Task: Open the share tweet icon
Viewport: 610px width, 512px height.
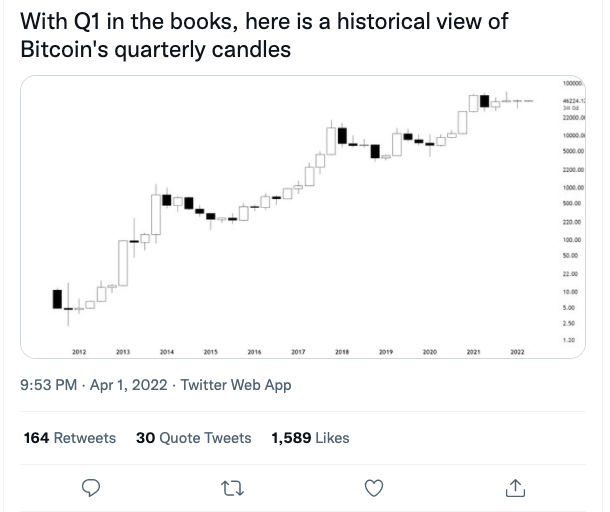Action: point(515,488)
